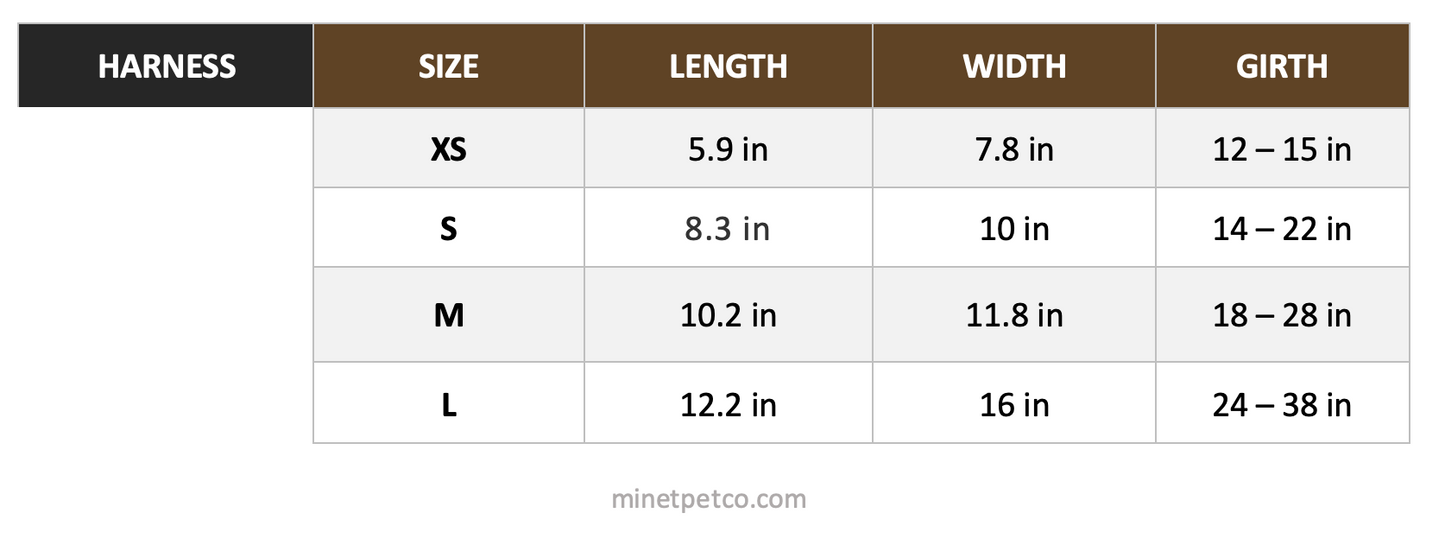The image size is (1445, 551).
Task: Click the 5.9 in length value
Action: pos(729,149)
